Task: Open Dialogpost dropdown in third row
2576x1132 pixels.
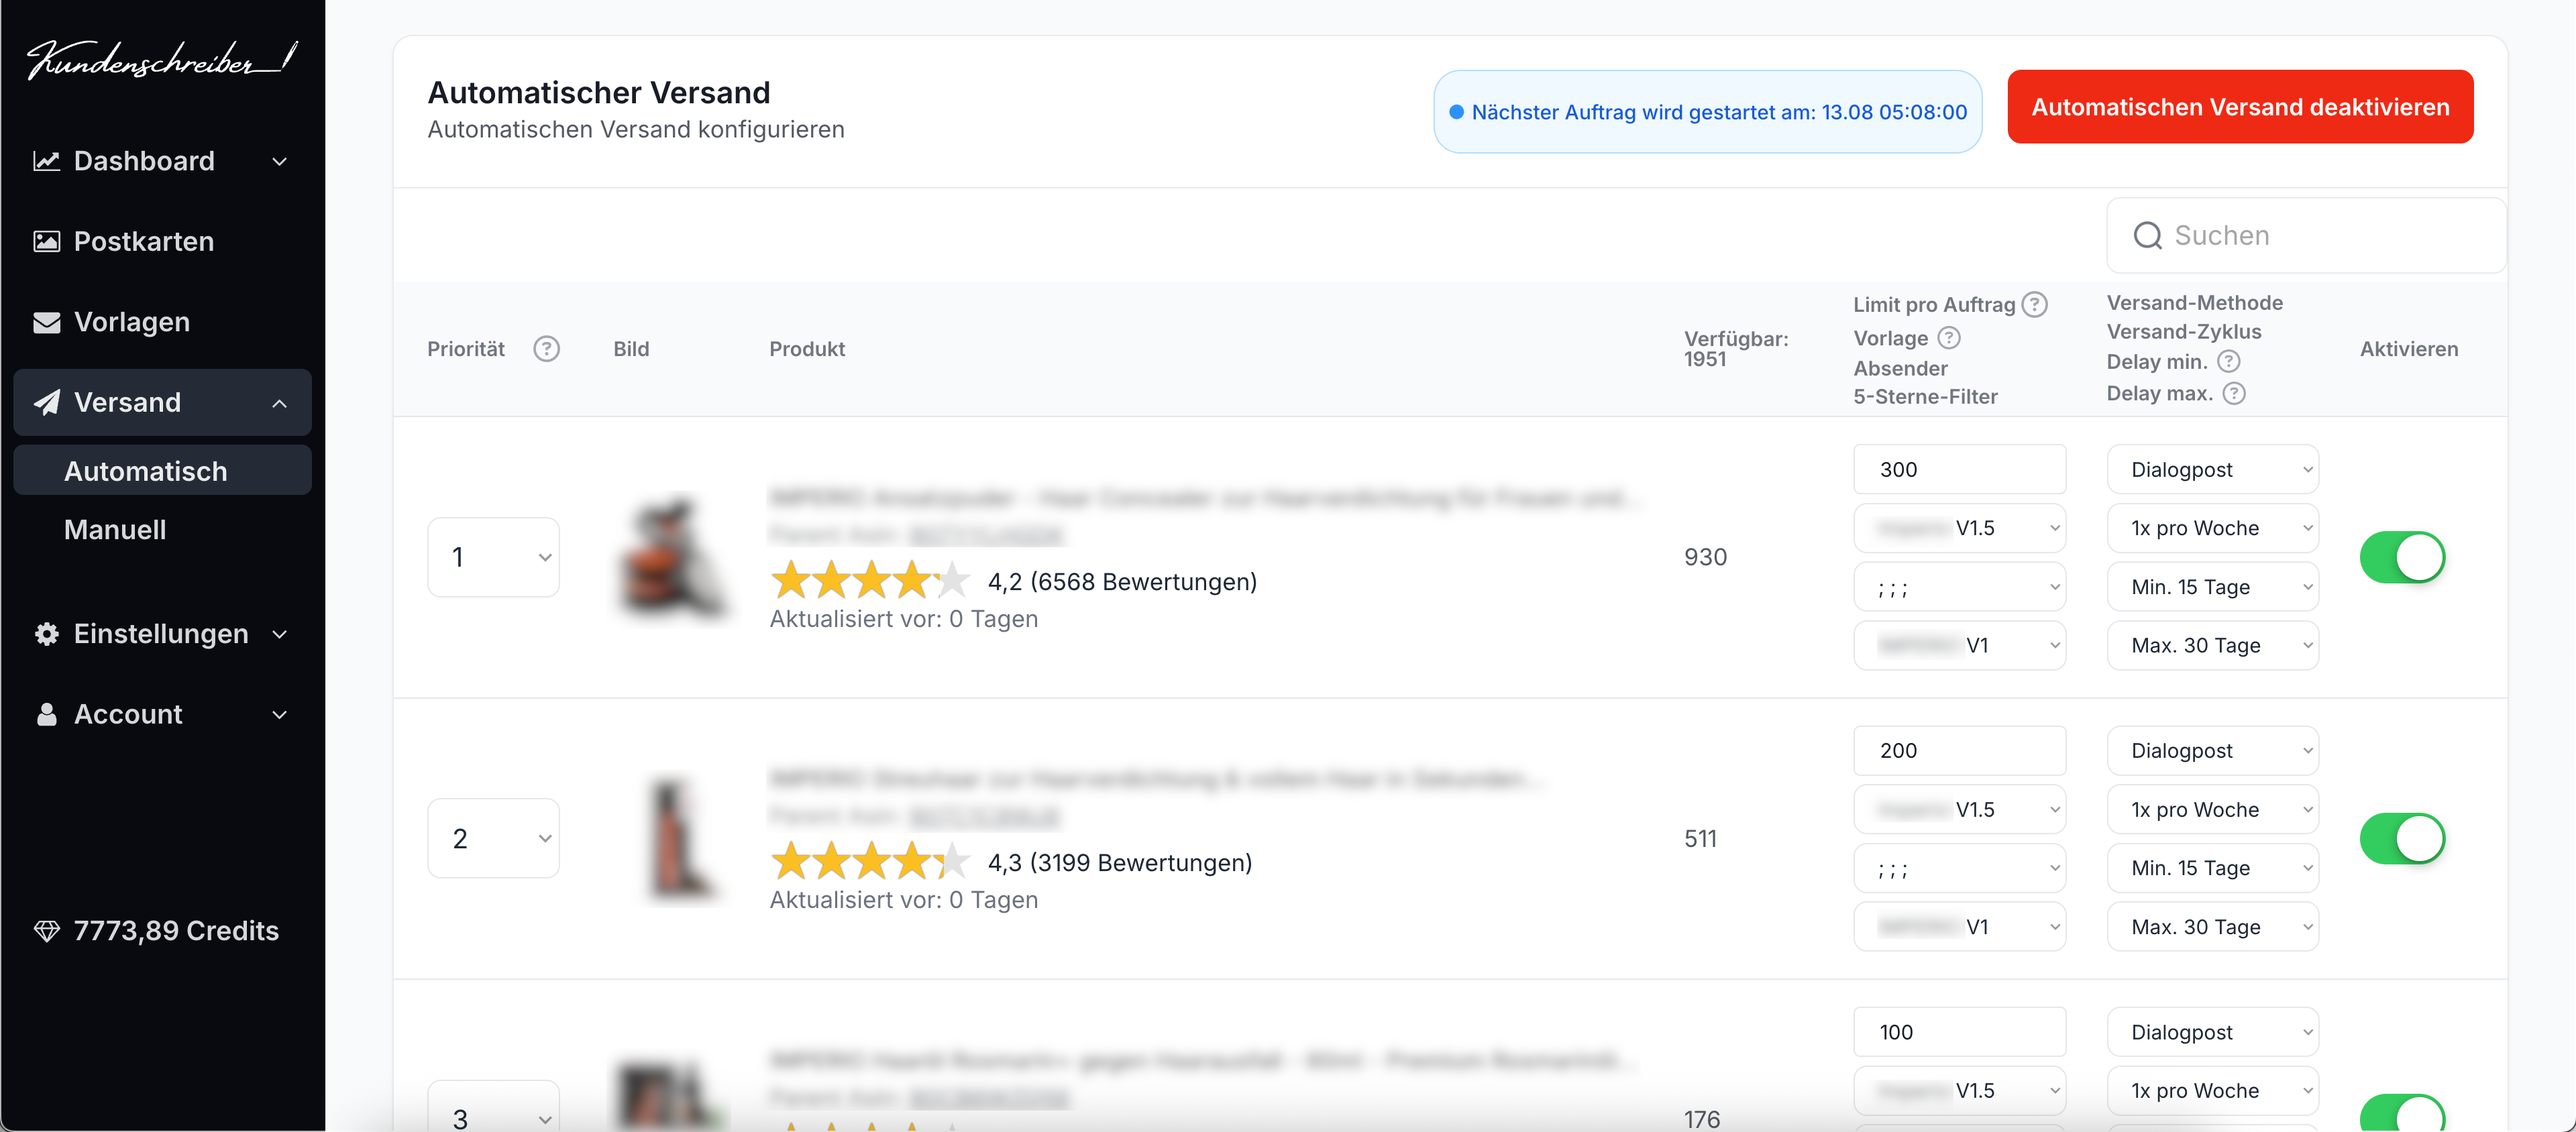Action: [2212, 1032]
